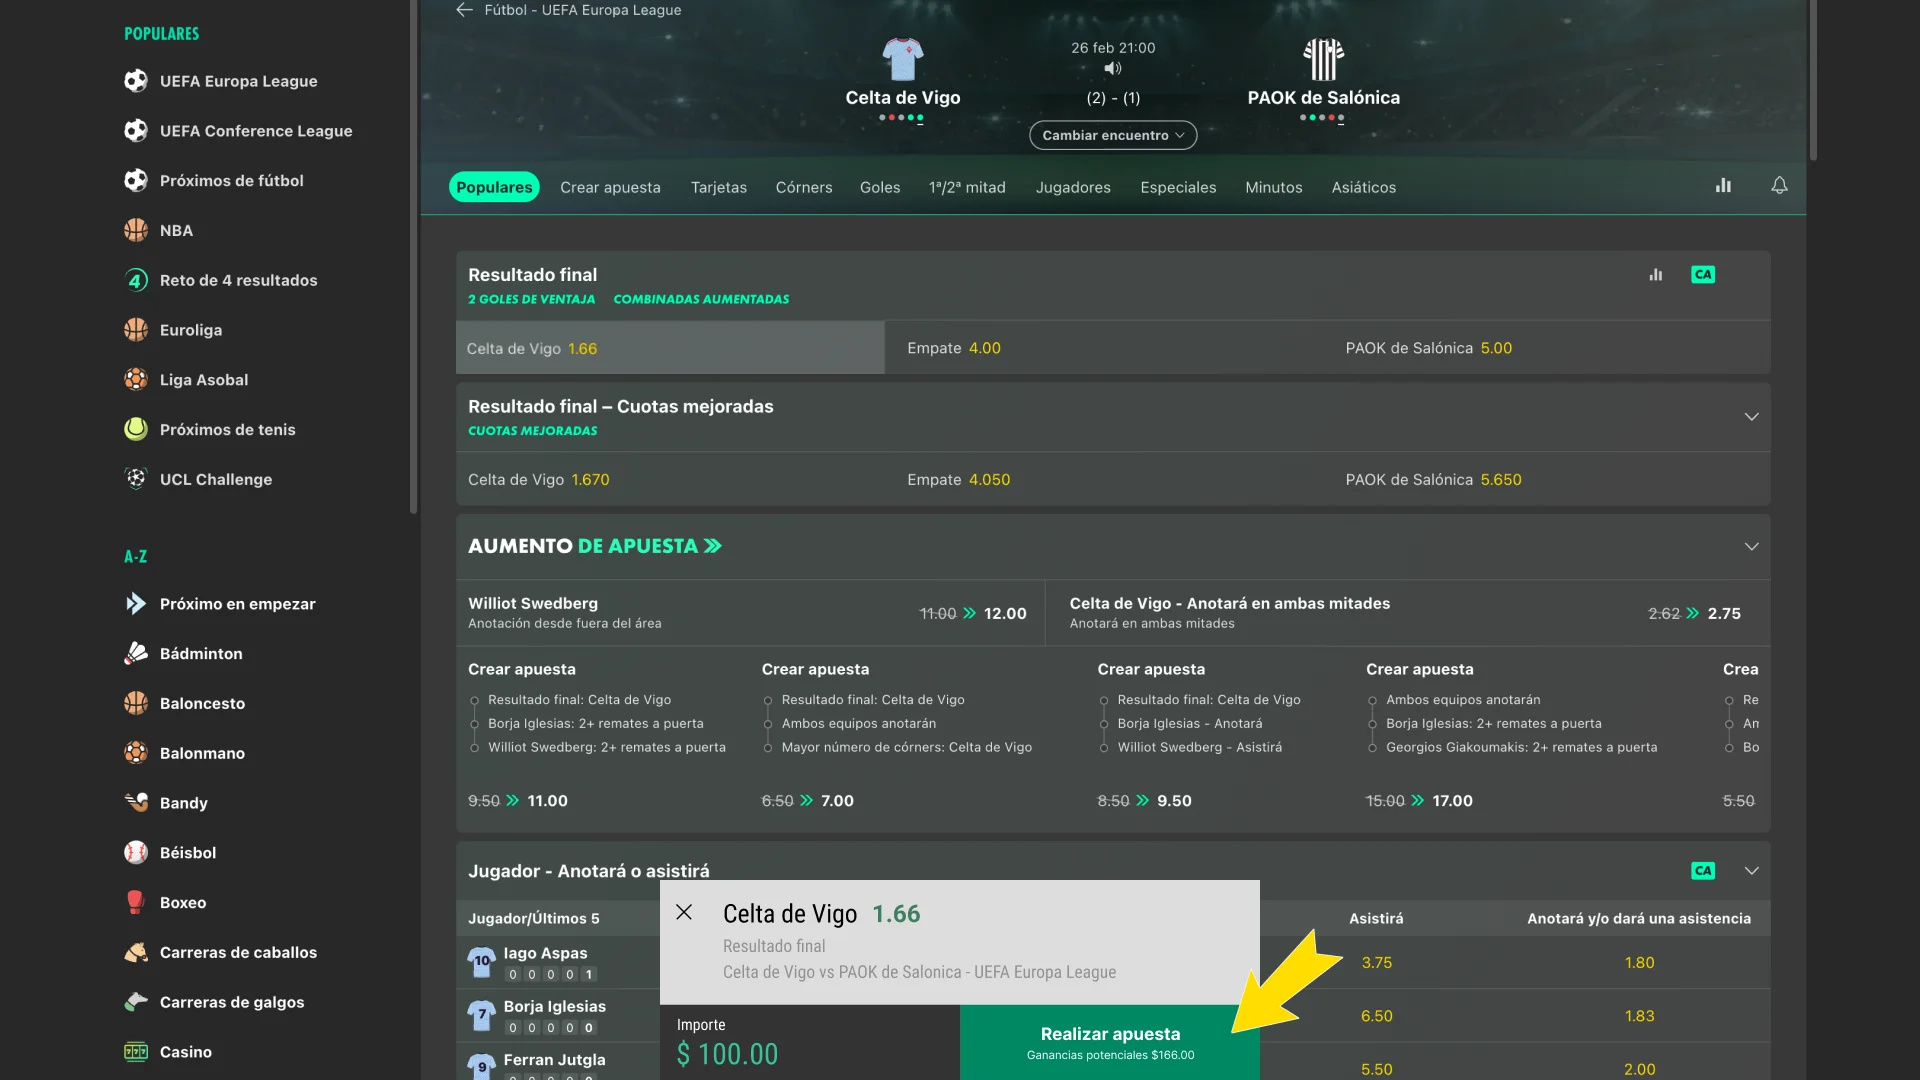Open Carreras de caballos from the sidebar

[136, 952]
